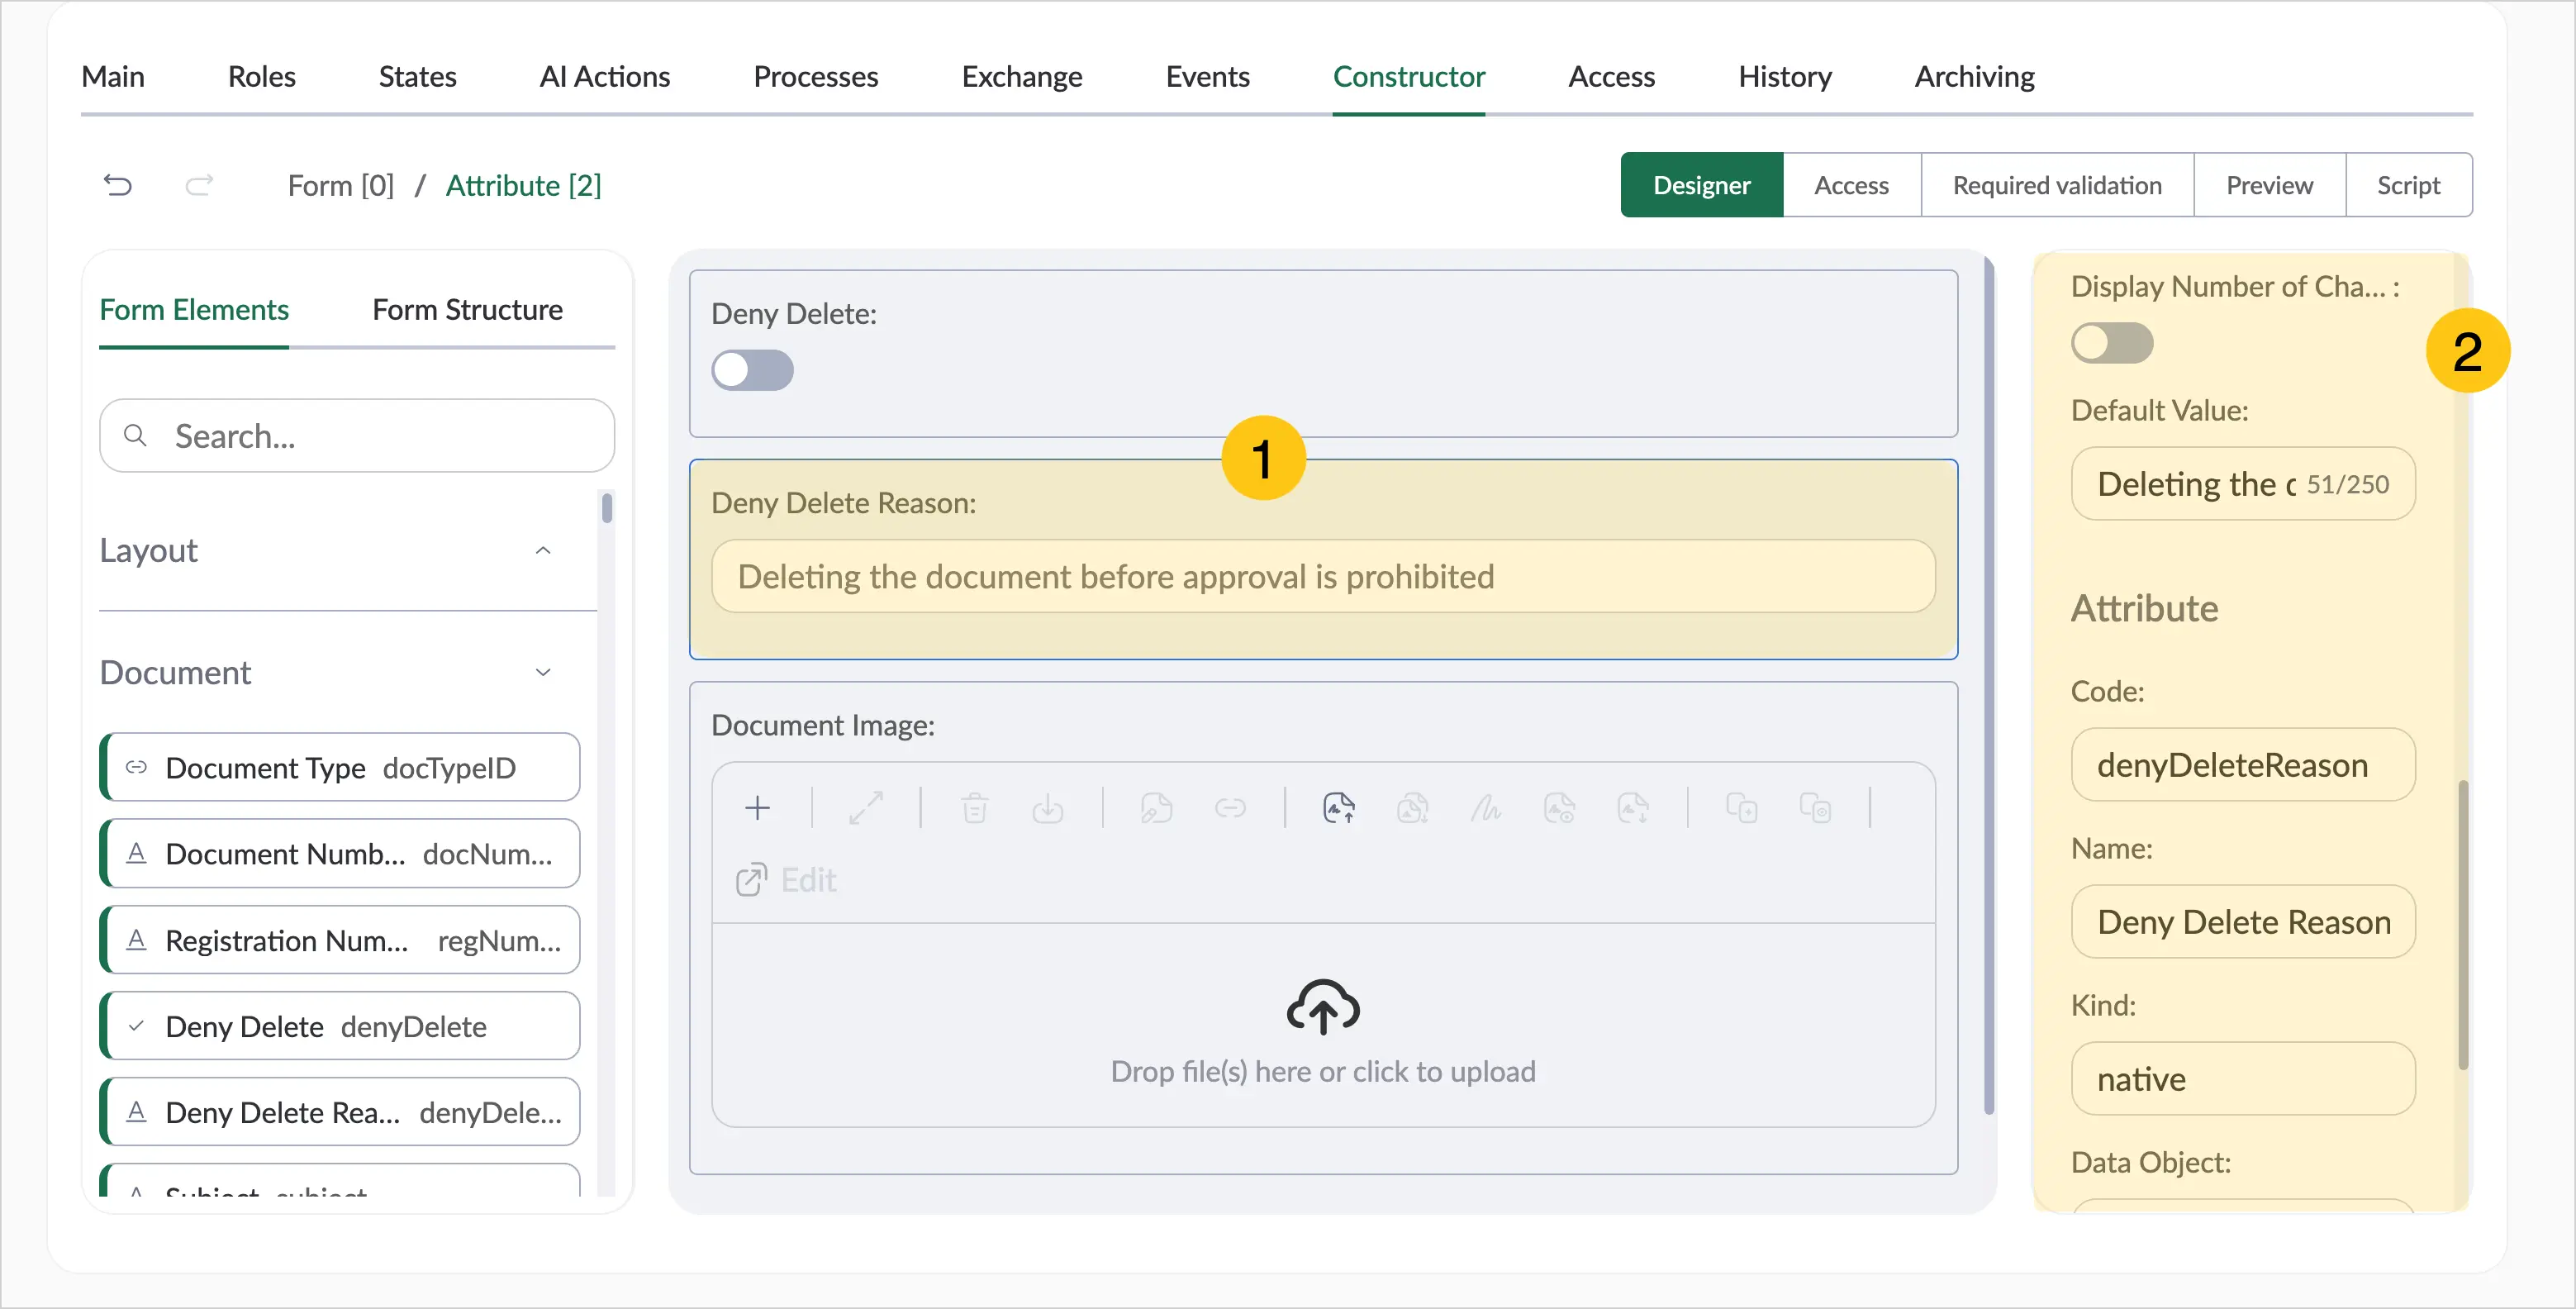Click the Form [0] breadcrumb link

coord(341,185)
